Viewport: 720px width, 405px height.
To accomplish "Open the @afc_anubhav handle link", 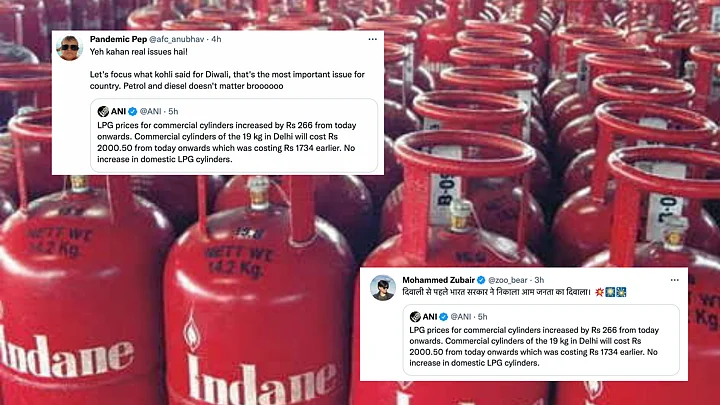I will coord(177,39).
